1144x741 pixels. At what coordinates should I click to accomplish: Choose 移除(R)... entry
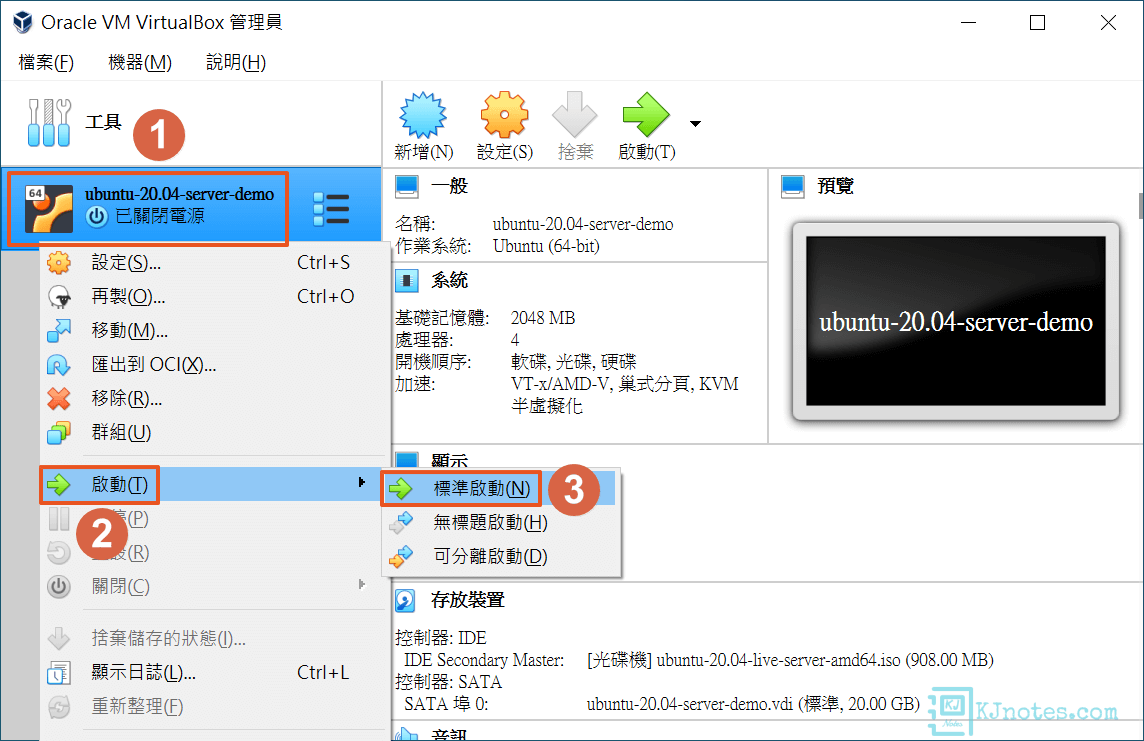215,399
